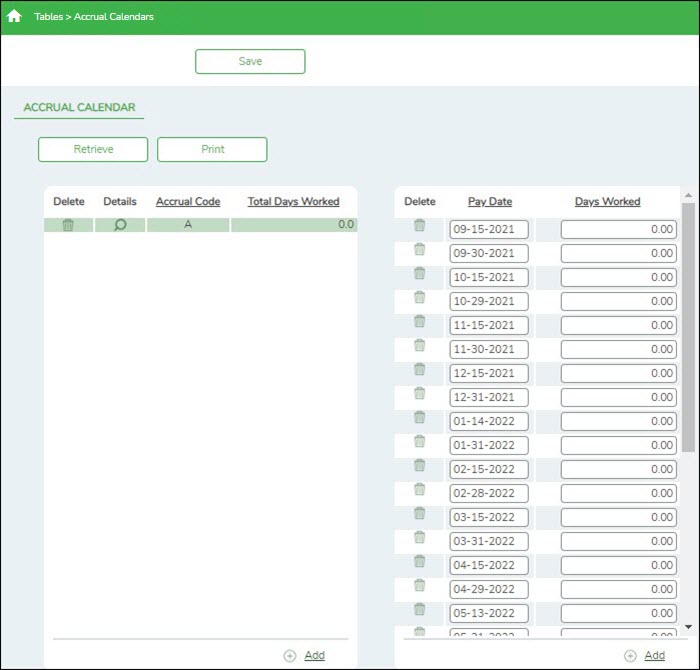
Task: Select accrual code A cell
Action: [188, 225]
